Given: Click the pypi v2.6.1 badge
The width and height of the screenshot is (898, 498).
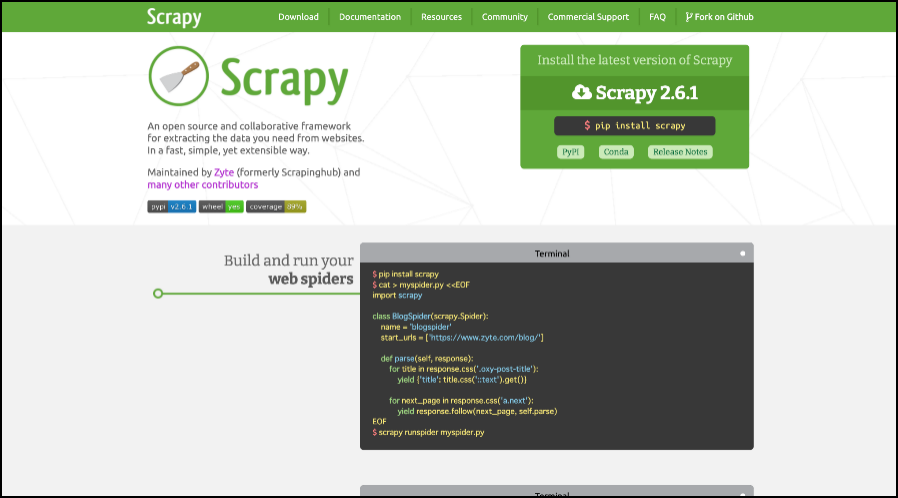Looking at the screenshot, I should [172, 207].
